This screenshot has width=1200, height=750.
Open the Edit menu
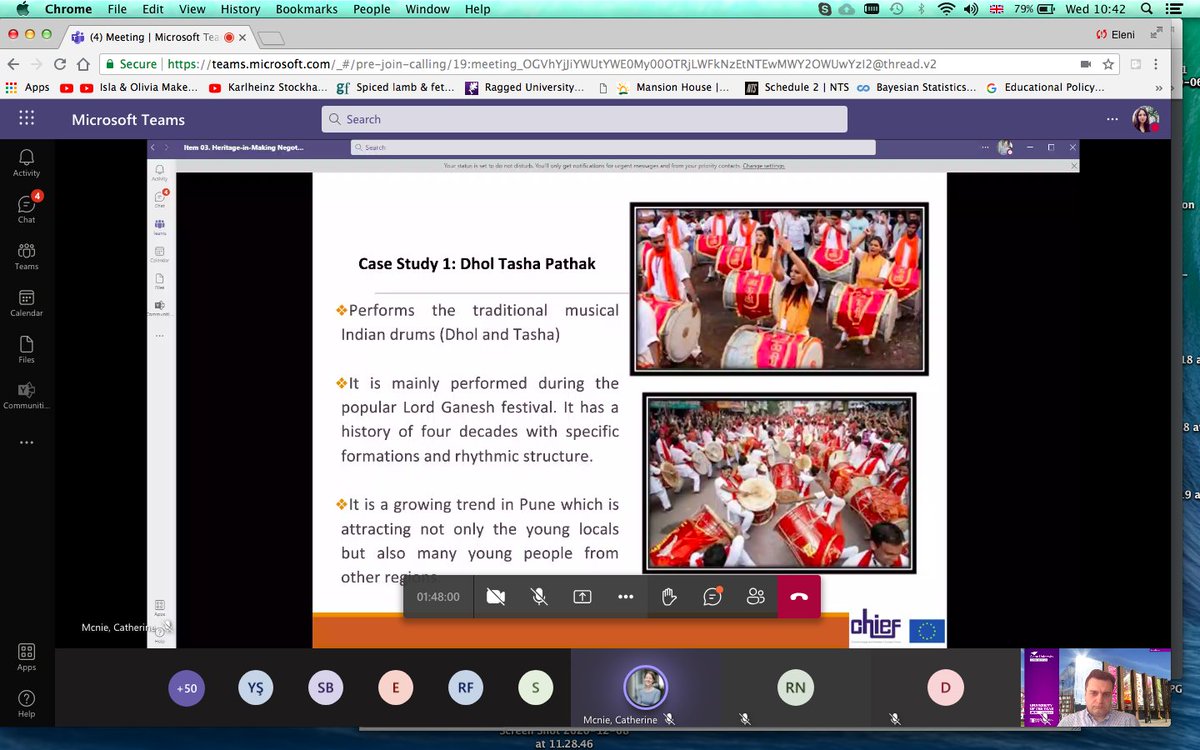153,9
